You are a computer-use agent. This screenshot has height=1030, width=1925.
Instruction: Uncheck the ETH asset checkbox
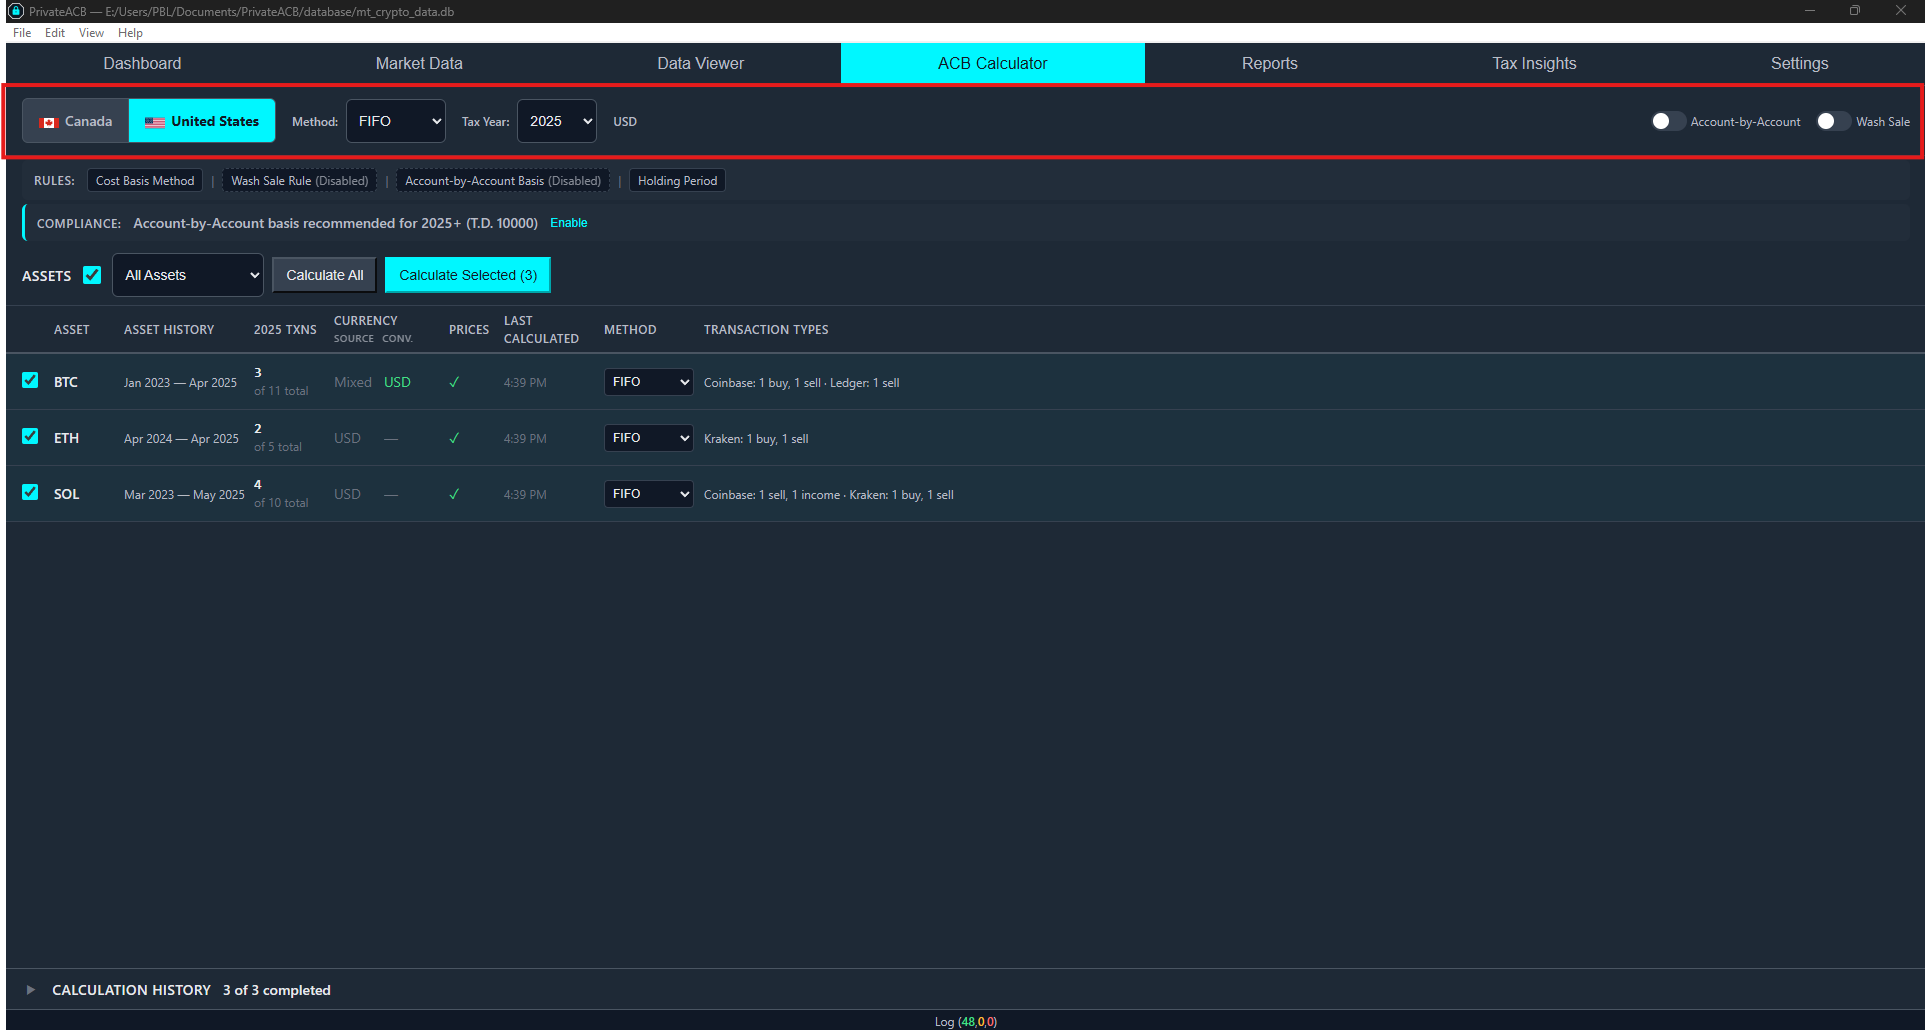pyautogui.click(x=30, y=437)
